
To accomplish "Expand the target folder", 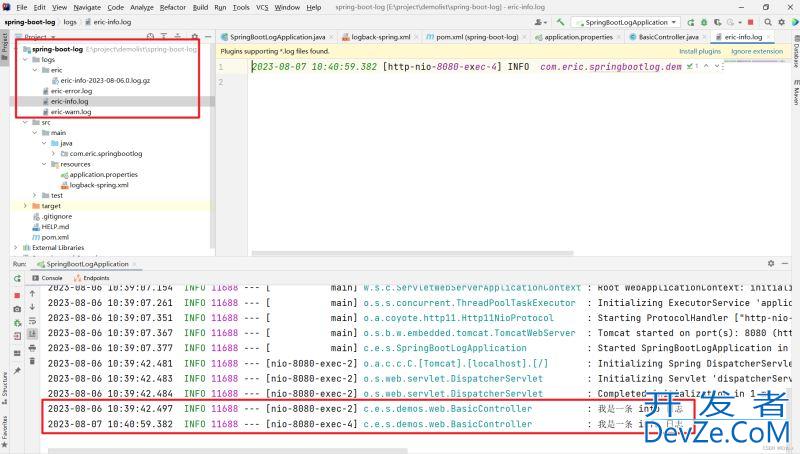I will click(25, 206).
